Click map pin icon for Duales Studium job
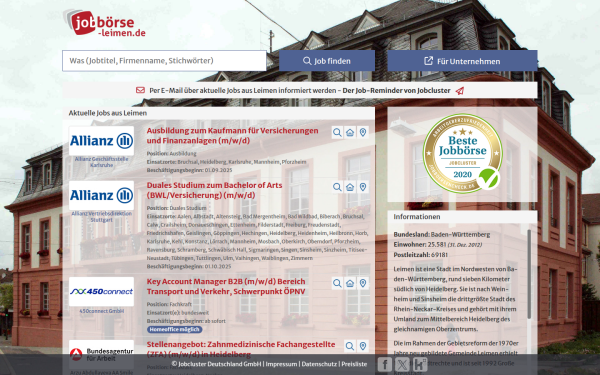This screenshot has height=375, width=600. click(363, 187)
